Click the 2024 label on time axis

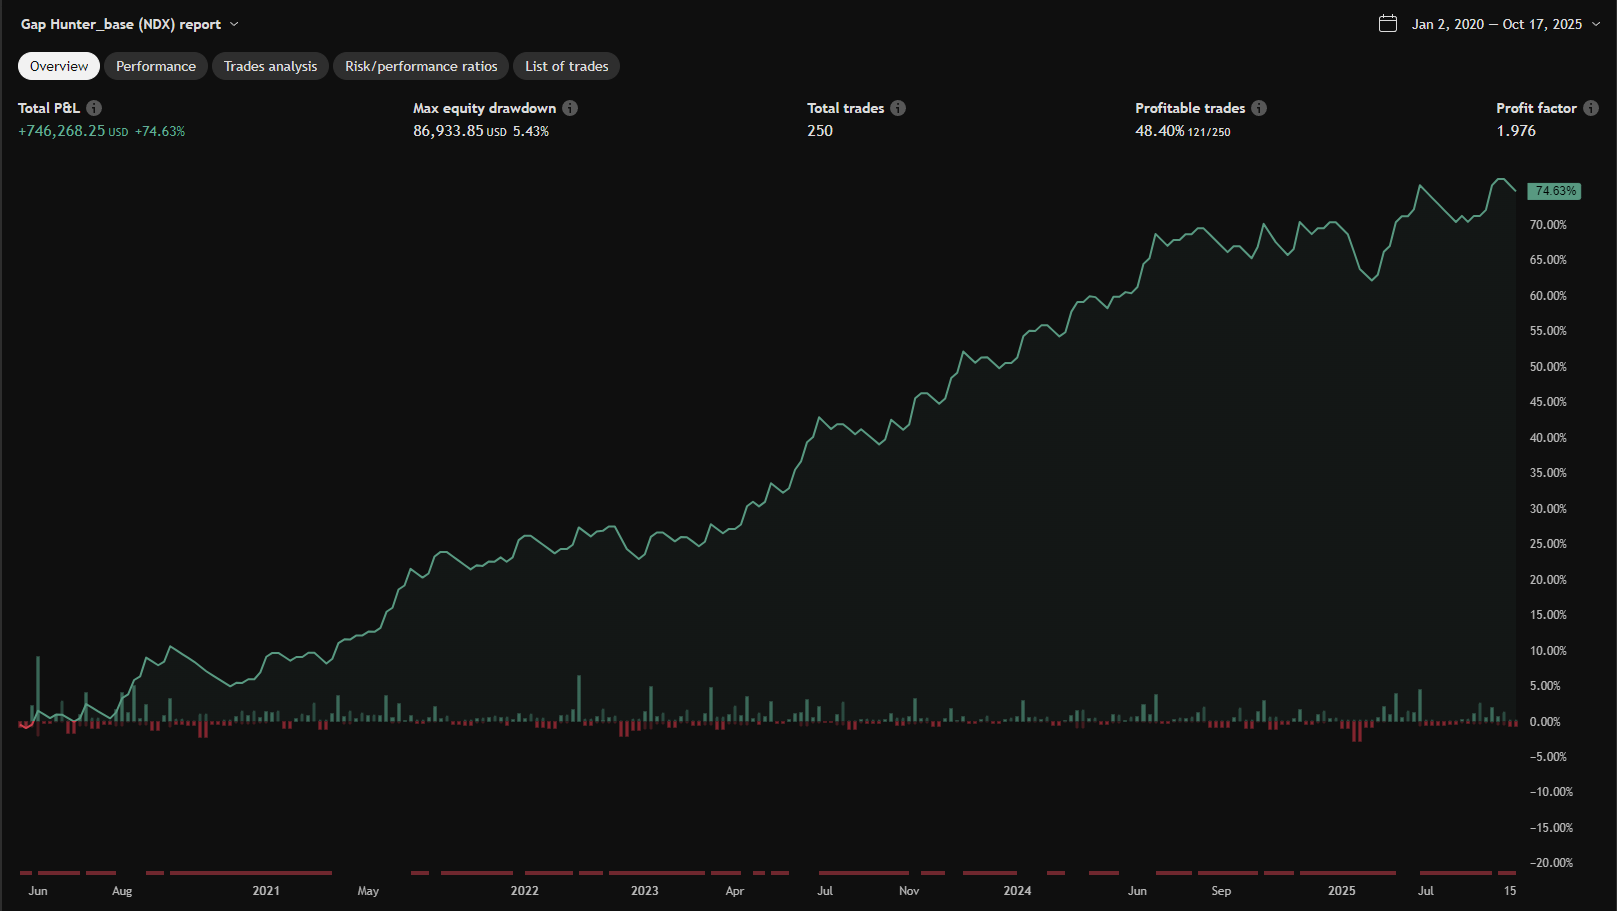point(1017,891)
